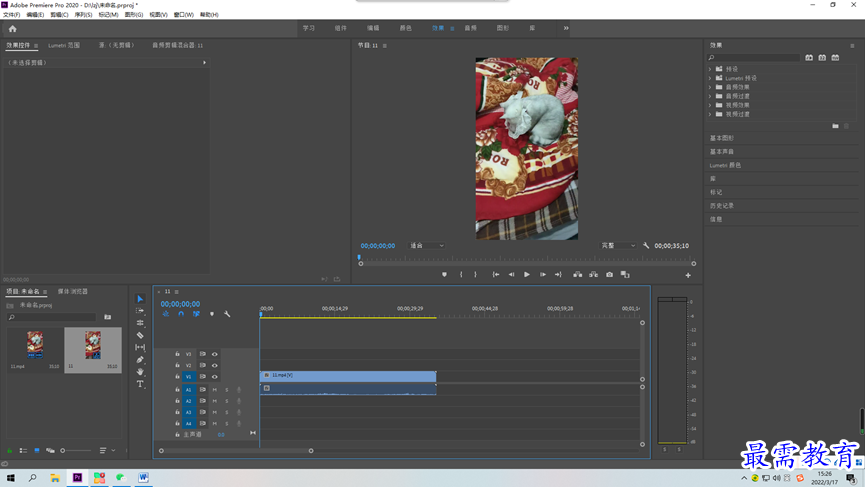Open the zoom level dropdown 适合

click(x=426, y=245)
